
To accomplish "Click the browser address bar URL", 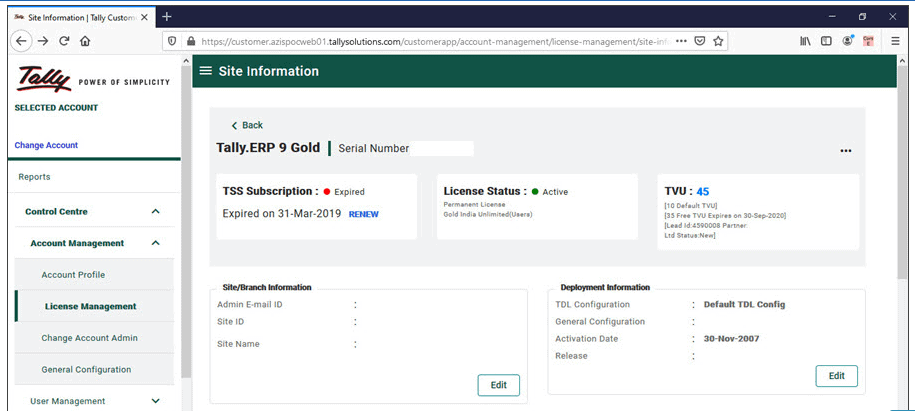I will (x=430, y=41).
